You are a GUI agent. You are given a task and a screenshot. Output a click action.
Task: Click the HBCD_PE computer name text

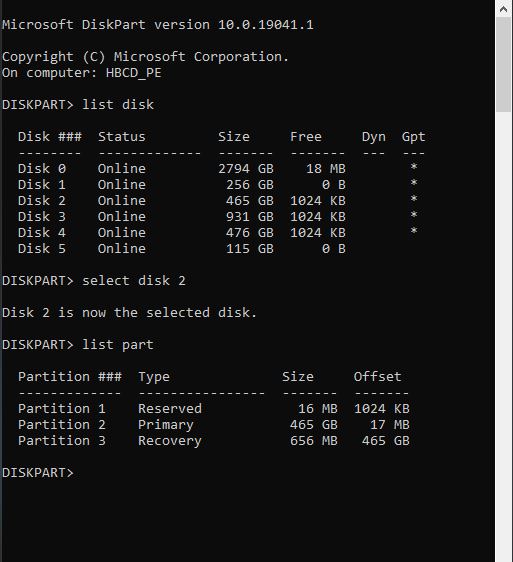(133, 73)
